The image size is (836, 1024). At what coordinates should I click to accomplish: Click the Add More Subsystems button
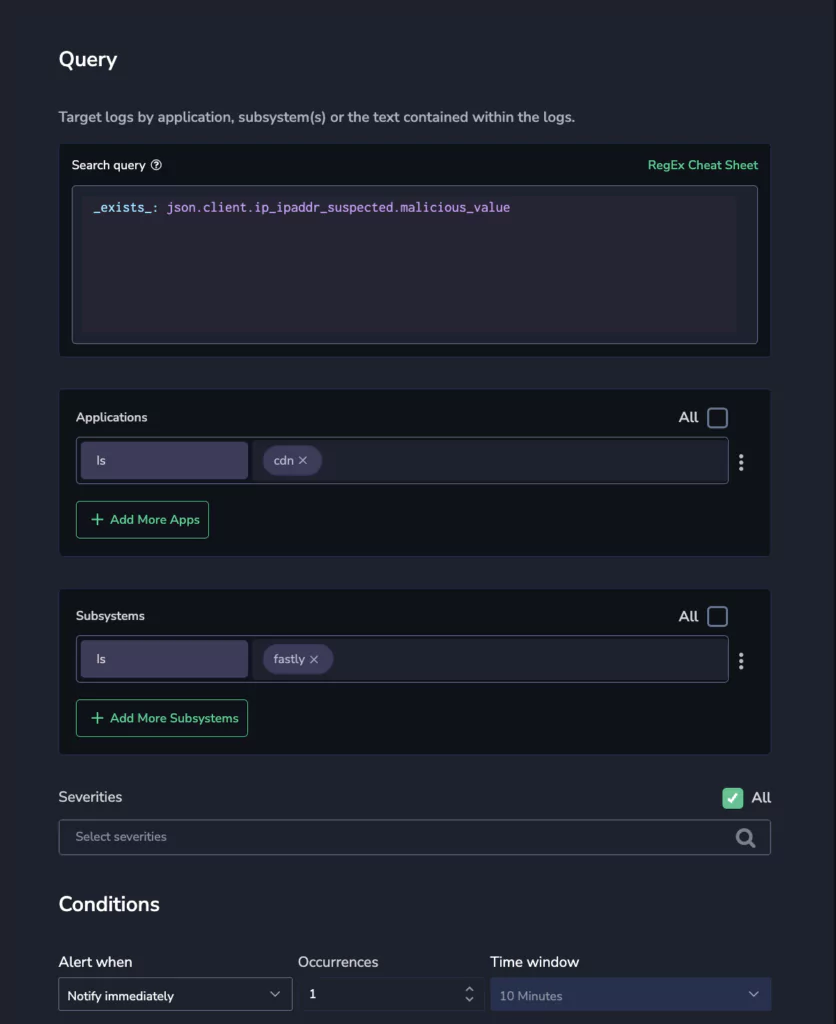[162, 718]
